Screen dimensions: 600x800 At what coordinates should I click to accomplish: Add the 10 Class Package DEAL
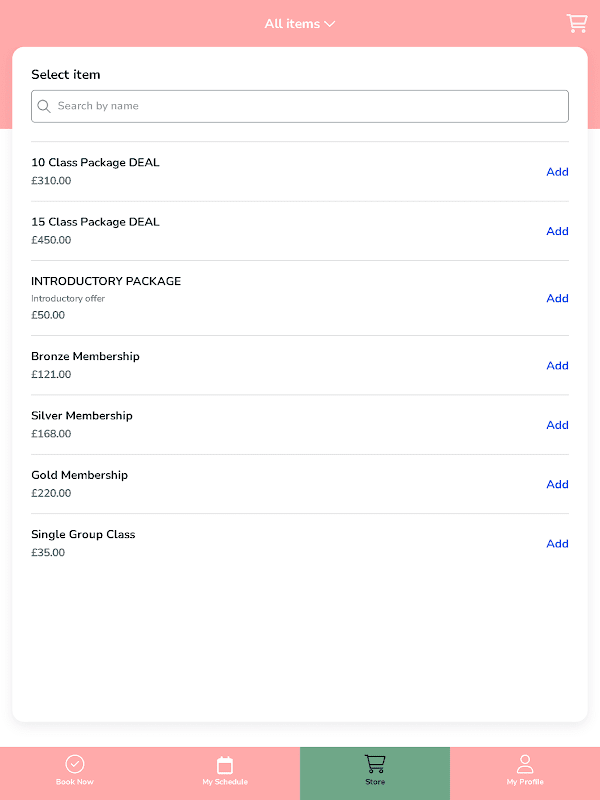click(x=557, y=172)
